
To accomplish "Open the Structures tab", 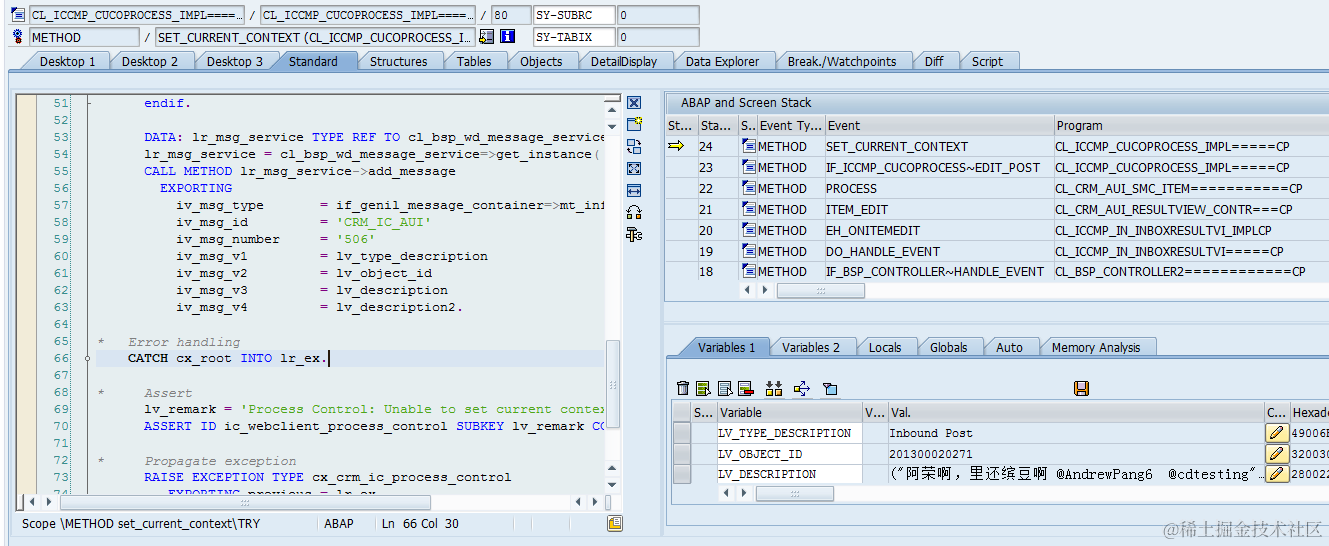I will point(398,61).
